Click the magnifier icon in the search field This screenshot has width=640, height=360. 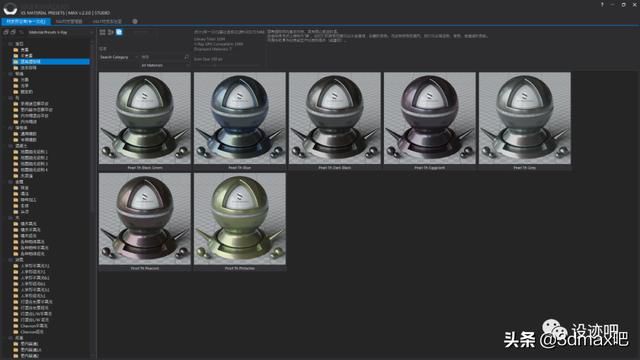(187, 57)
